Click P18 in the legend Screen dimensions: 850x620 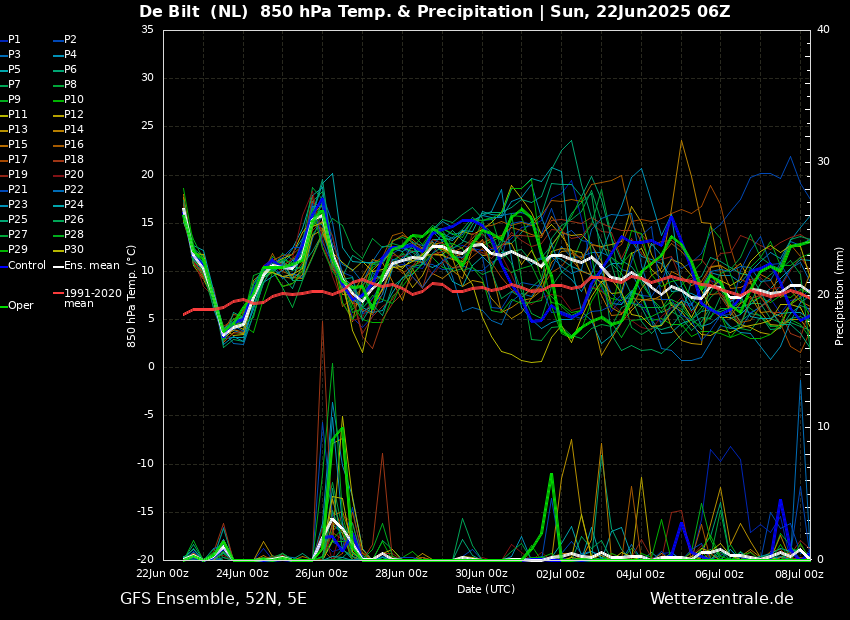[68, 159]
